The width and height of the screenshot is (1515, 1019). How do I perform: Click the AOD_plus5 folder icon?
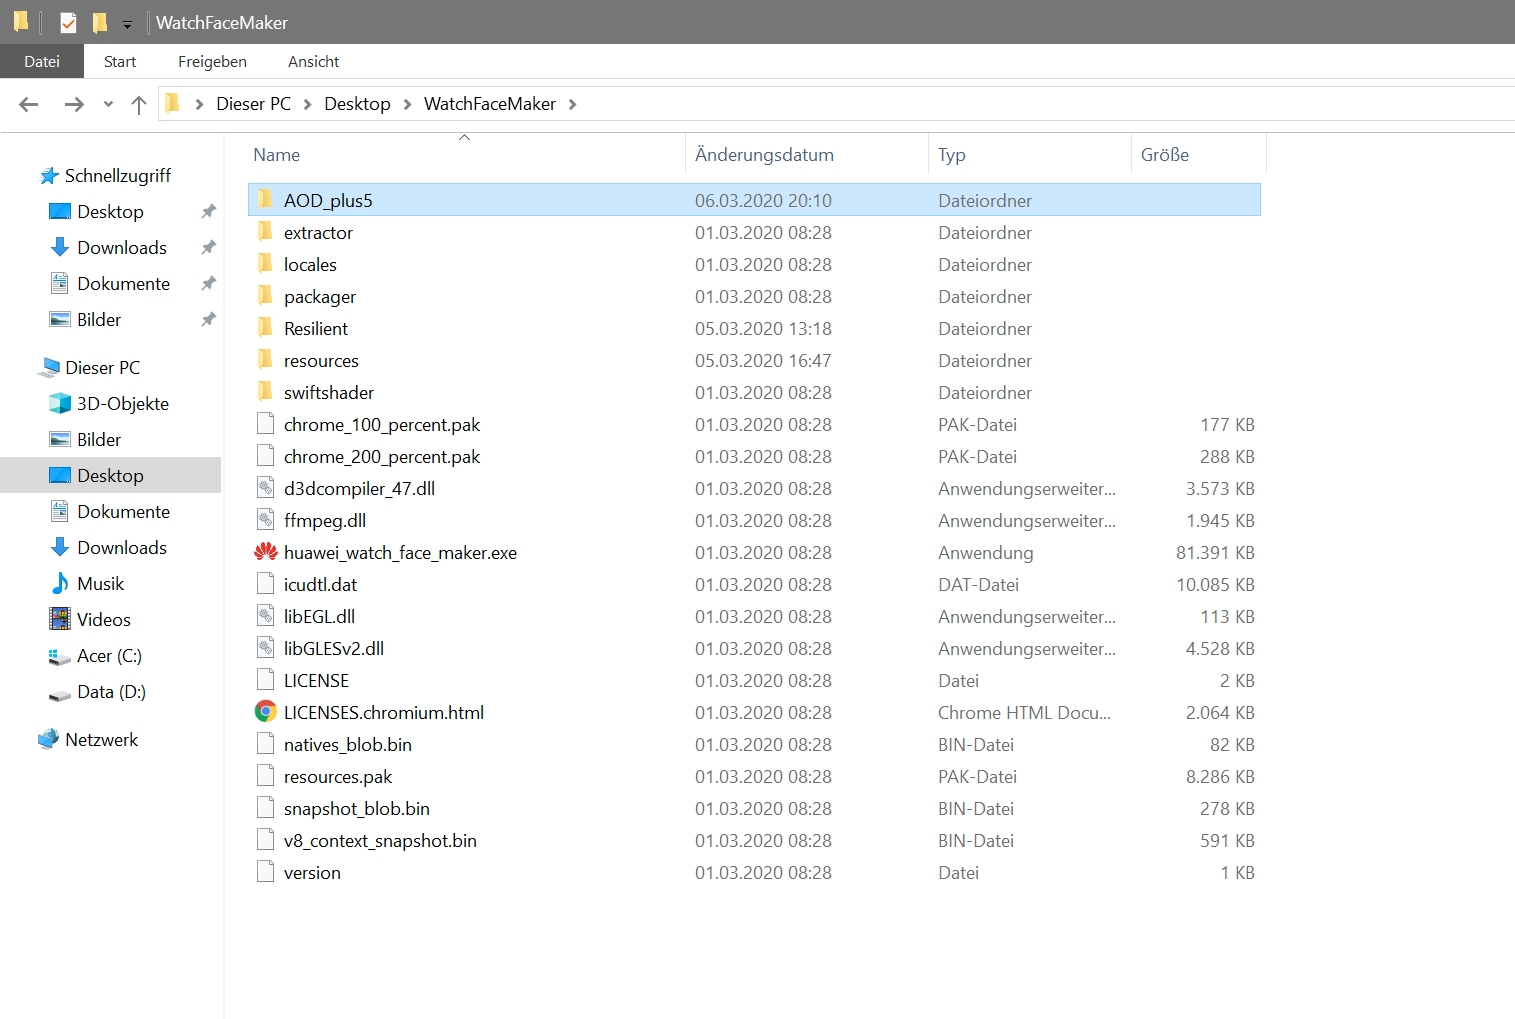(265, 200)
